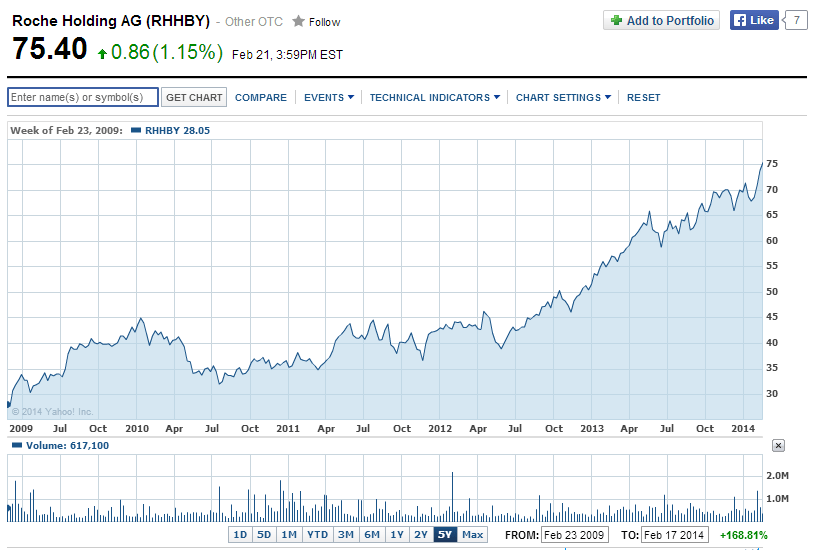Screen dimensions: 822x550
Task: Select the 3M time range
Action: pyautogui.click(x=345, y=535)
